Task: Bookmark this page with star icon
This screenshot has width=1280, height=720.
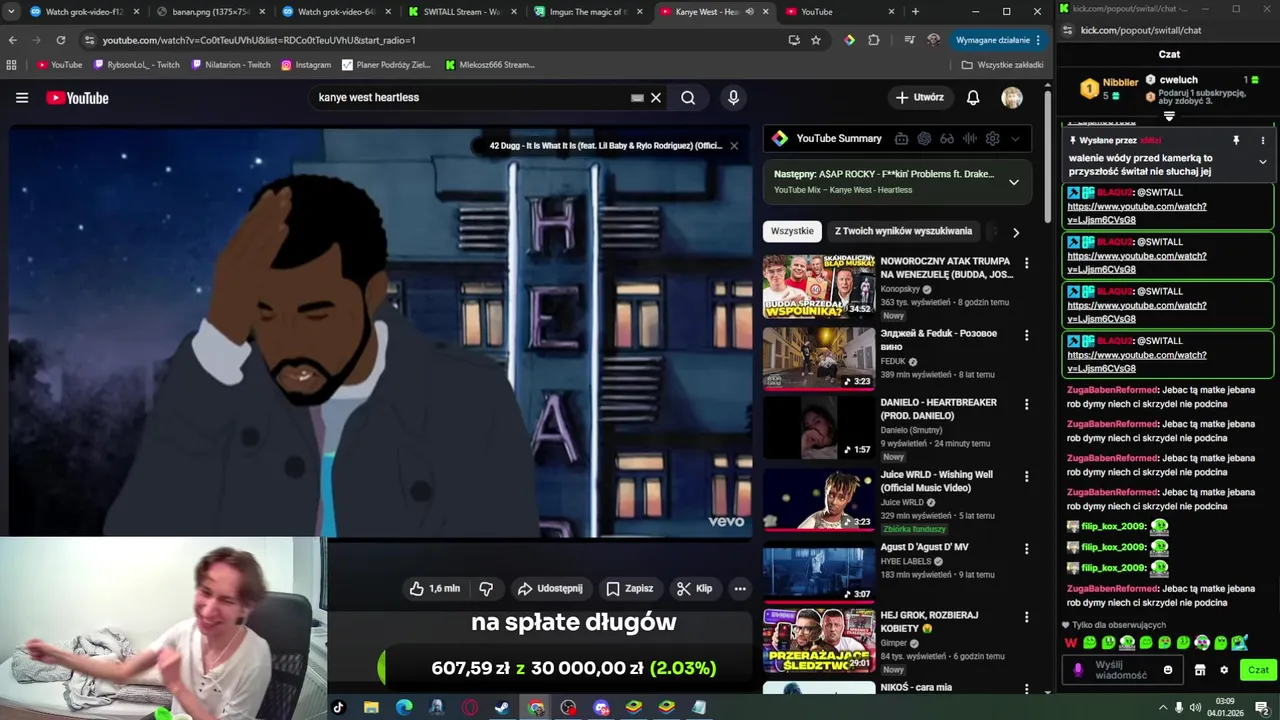Action: tap(816, 40)
